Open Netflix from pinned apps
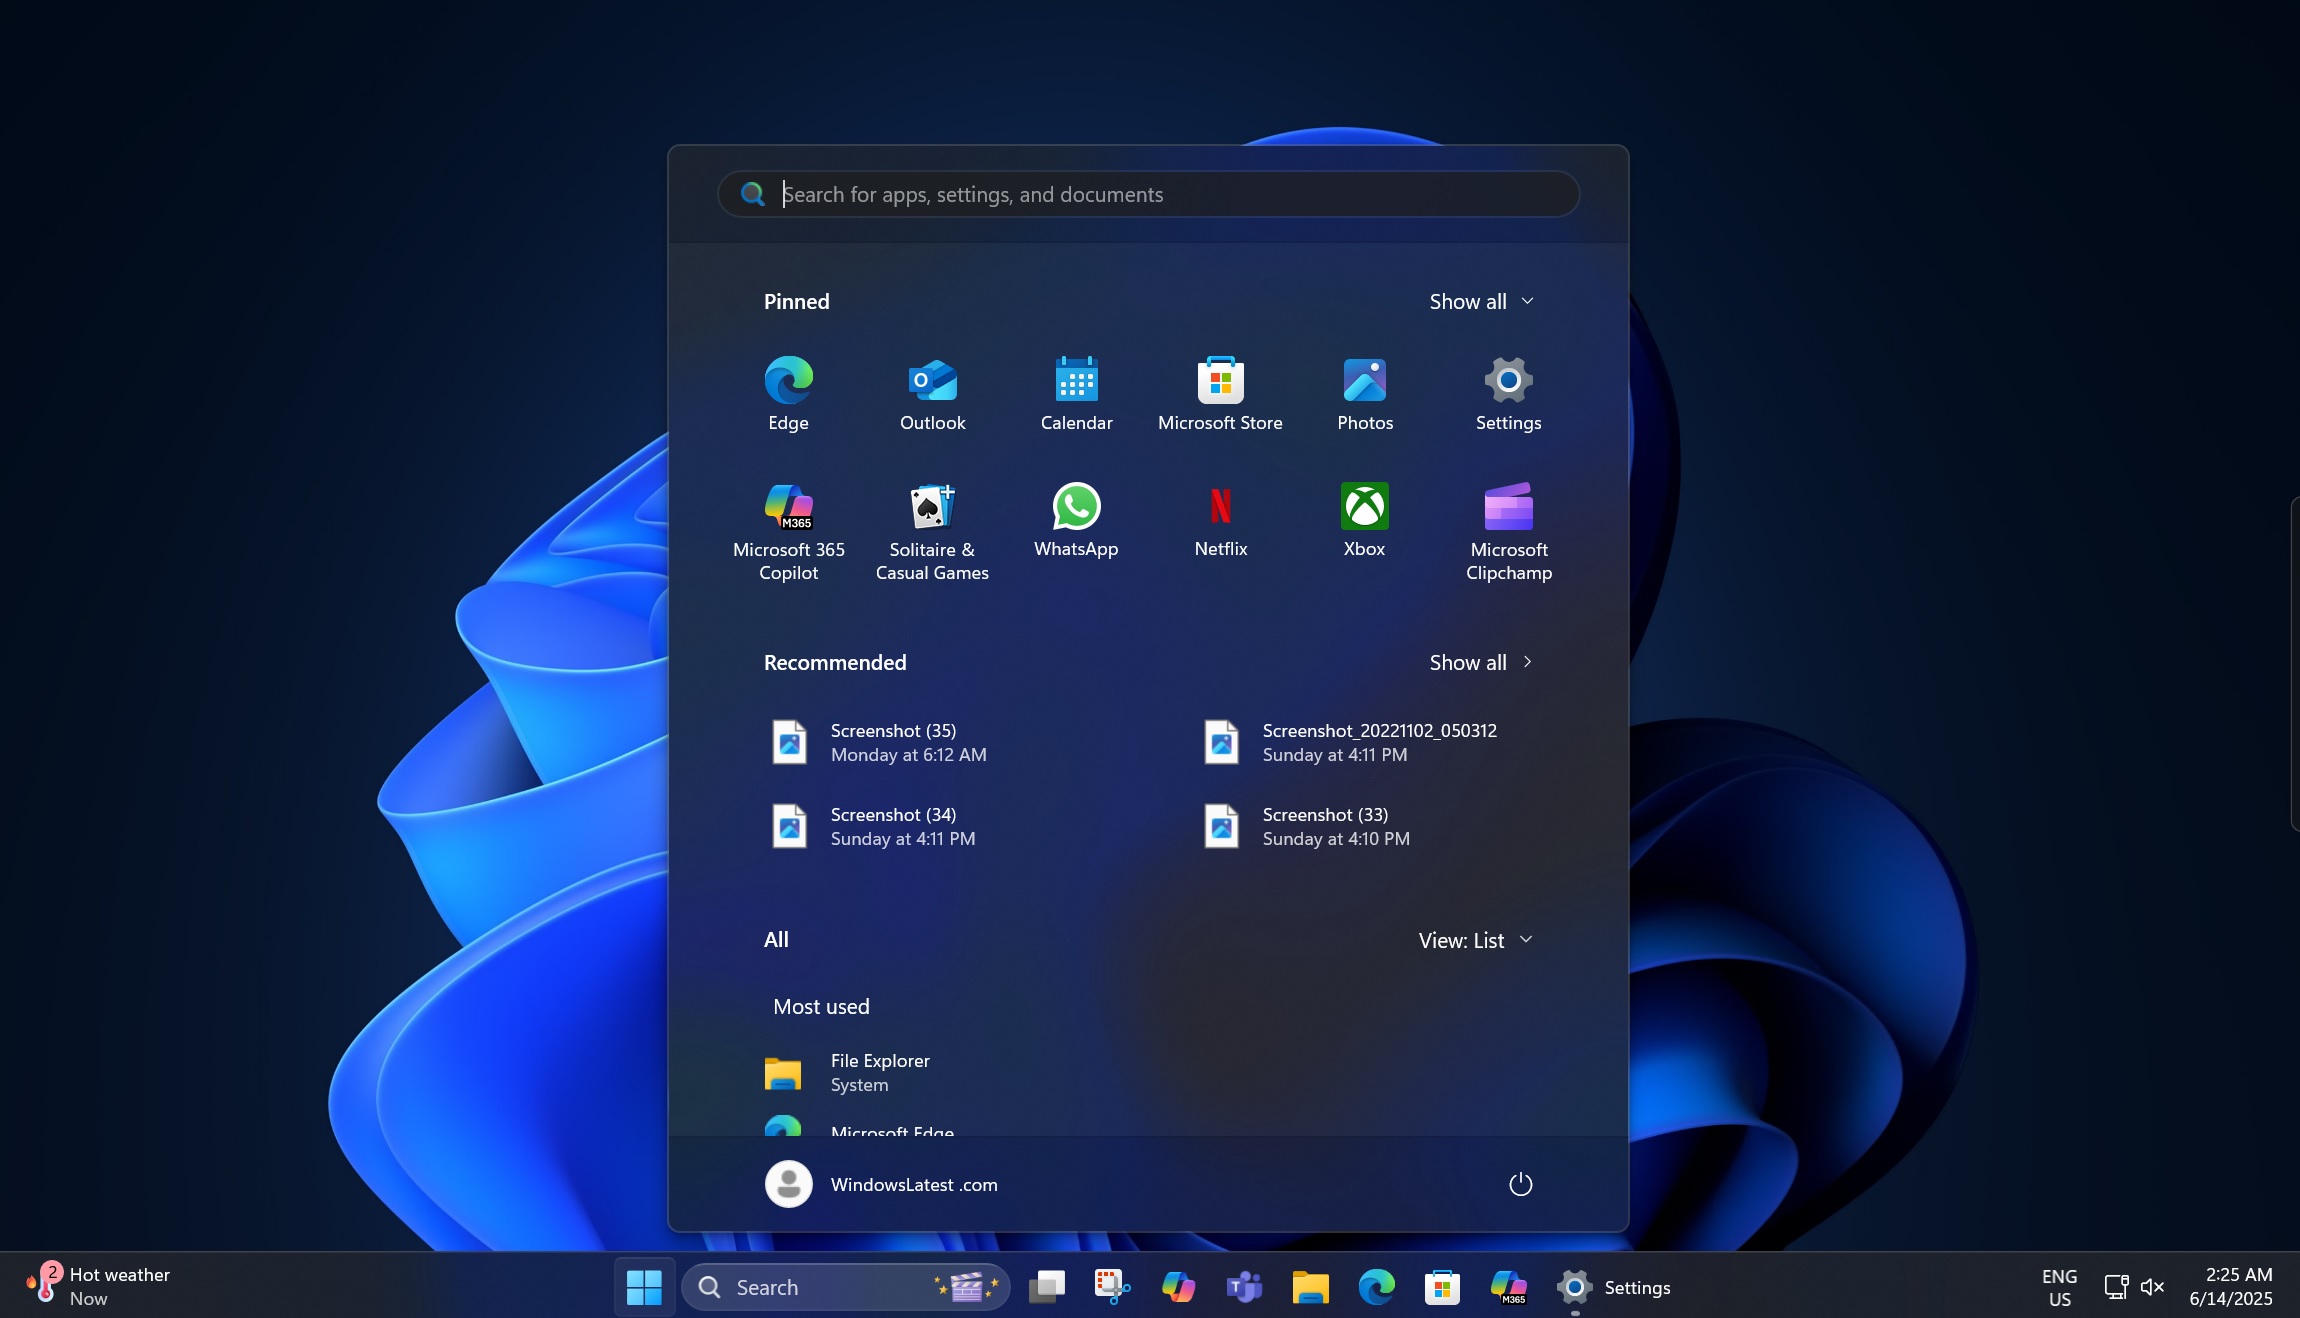The width and height of the screenshot is (2300, 1318). (1220, 520)
